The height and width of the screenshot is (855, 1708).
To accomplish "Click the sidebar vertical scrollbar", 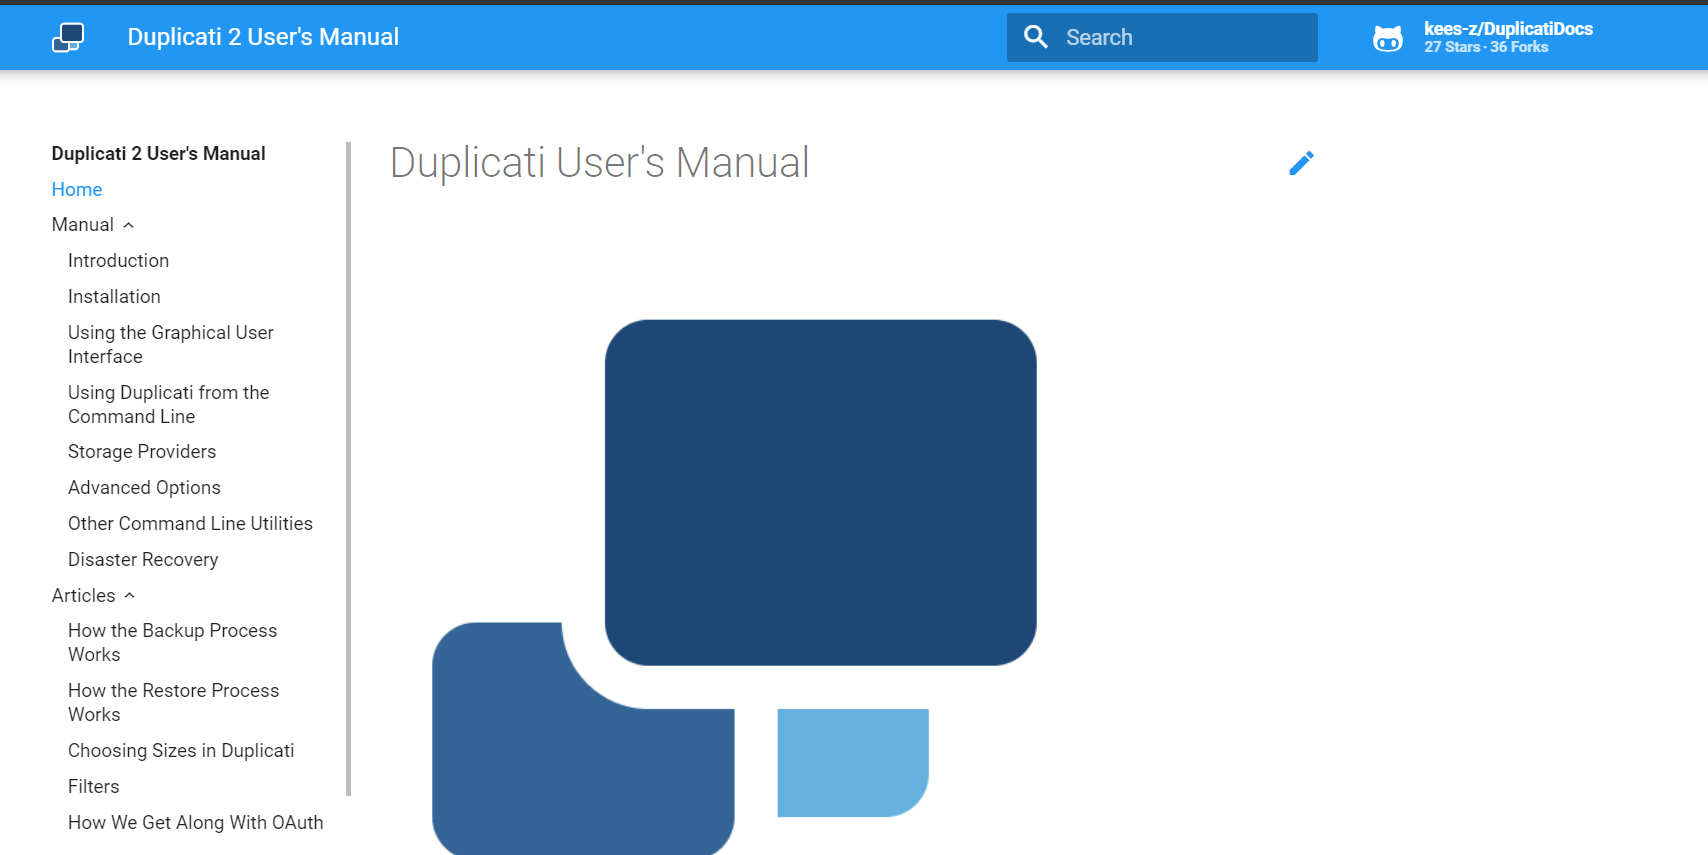I will (x=348, y=468).
